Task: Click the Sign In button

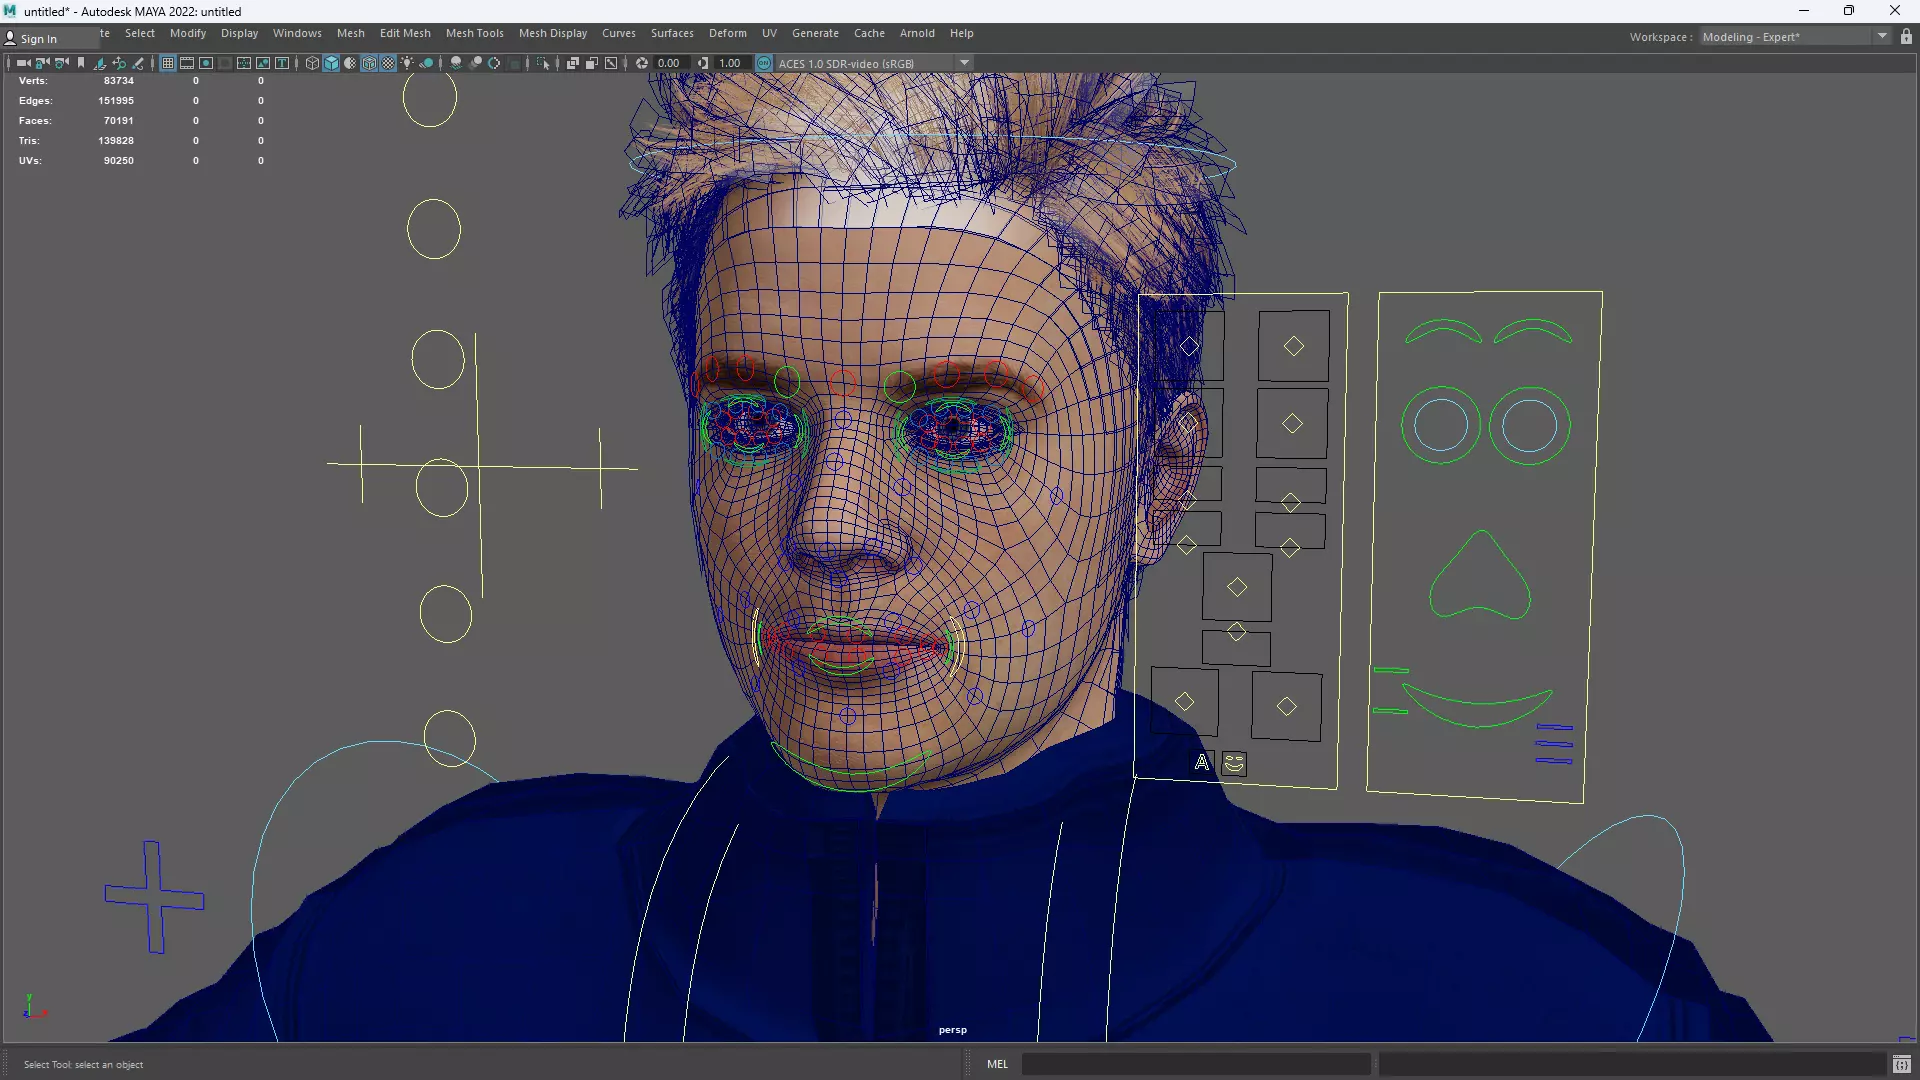Action: [38, 39]
